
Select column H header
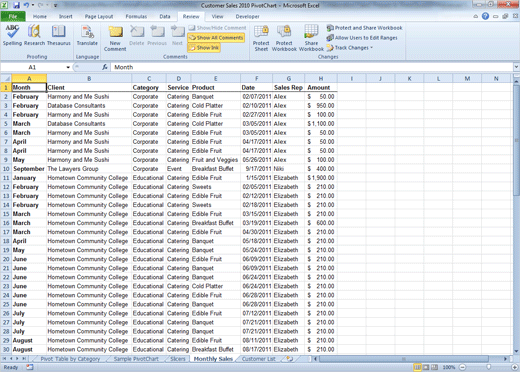coord(321,79)
